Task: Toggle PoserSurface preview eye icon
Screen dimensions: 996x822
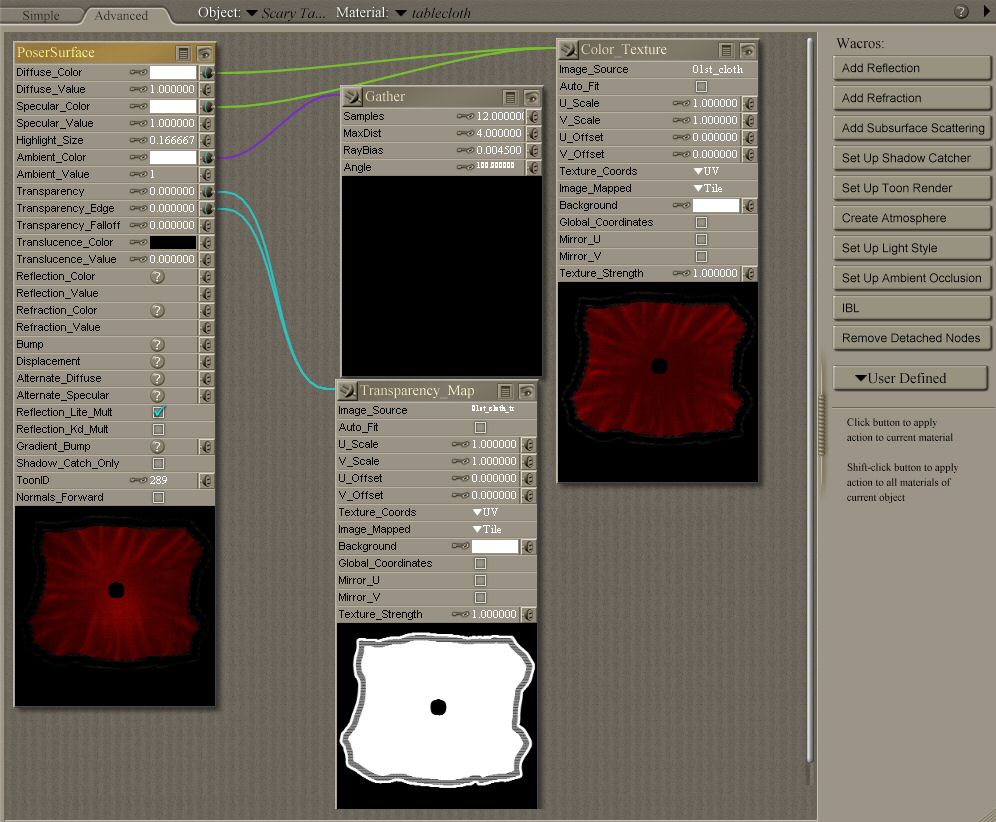Action: [205, 53]
